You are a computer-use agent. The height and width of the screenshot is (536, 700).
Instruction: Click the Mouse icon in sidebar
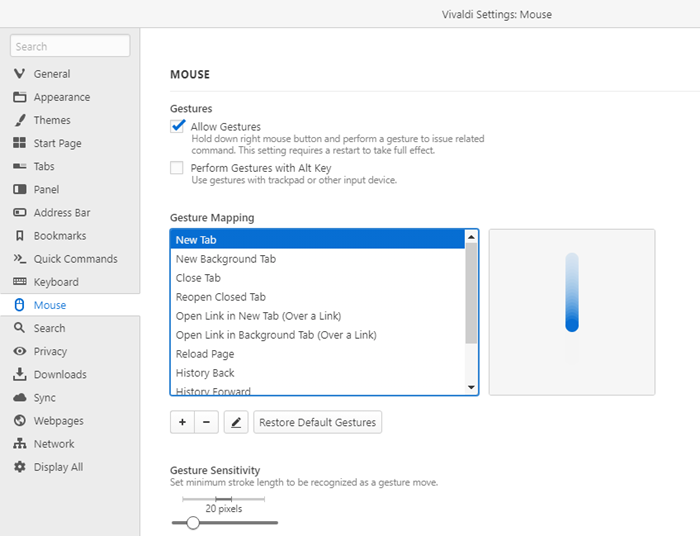(19, 305)
